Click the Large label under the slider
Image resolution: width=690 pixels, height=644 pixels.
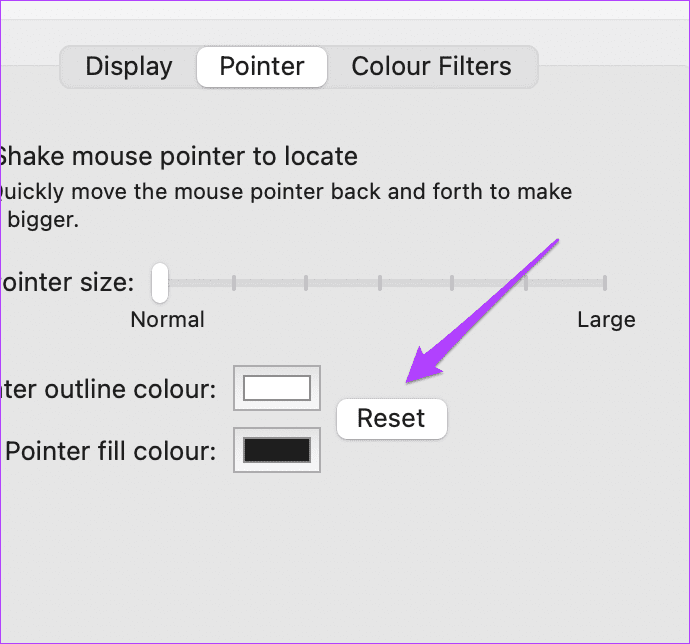click(606, 320)
